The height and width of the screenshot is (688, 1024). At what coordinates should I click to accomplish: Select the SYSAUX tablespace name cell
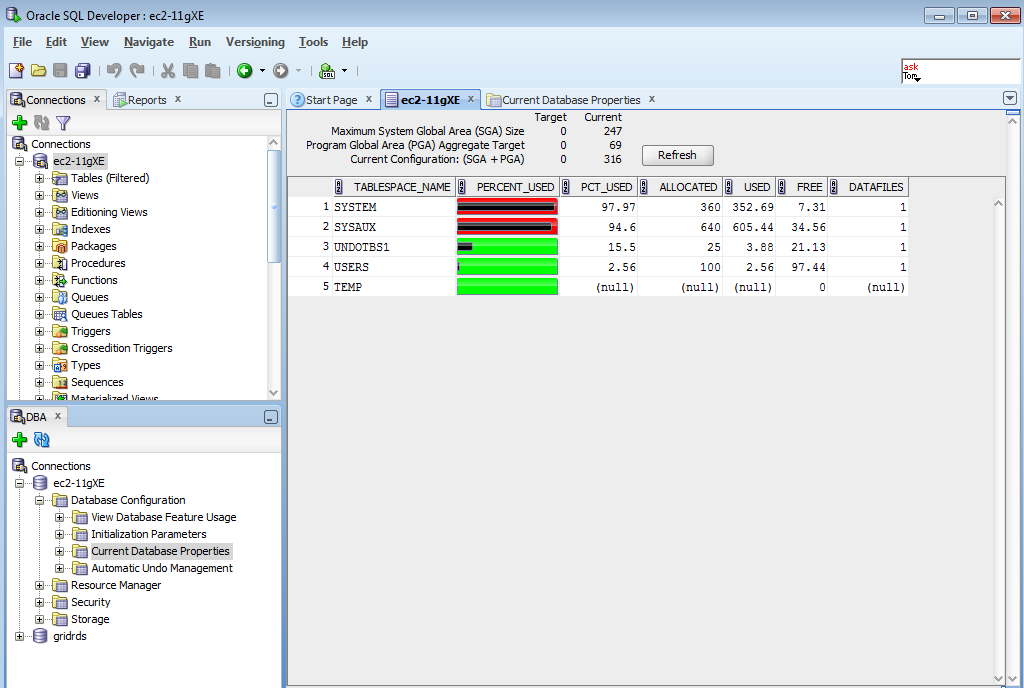point(394,227)
